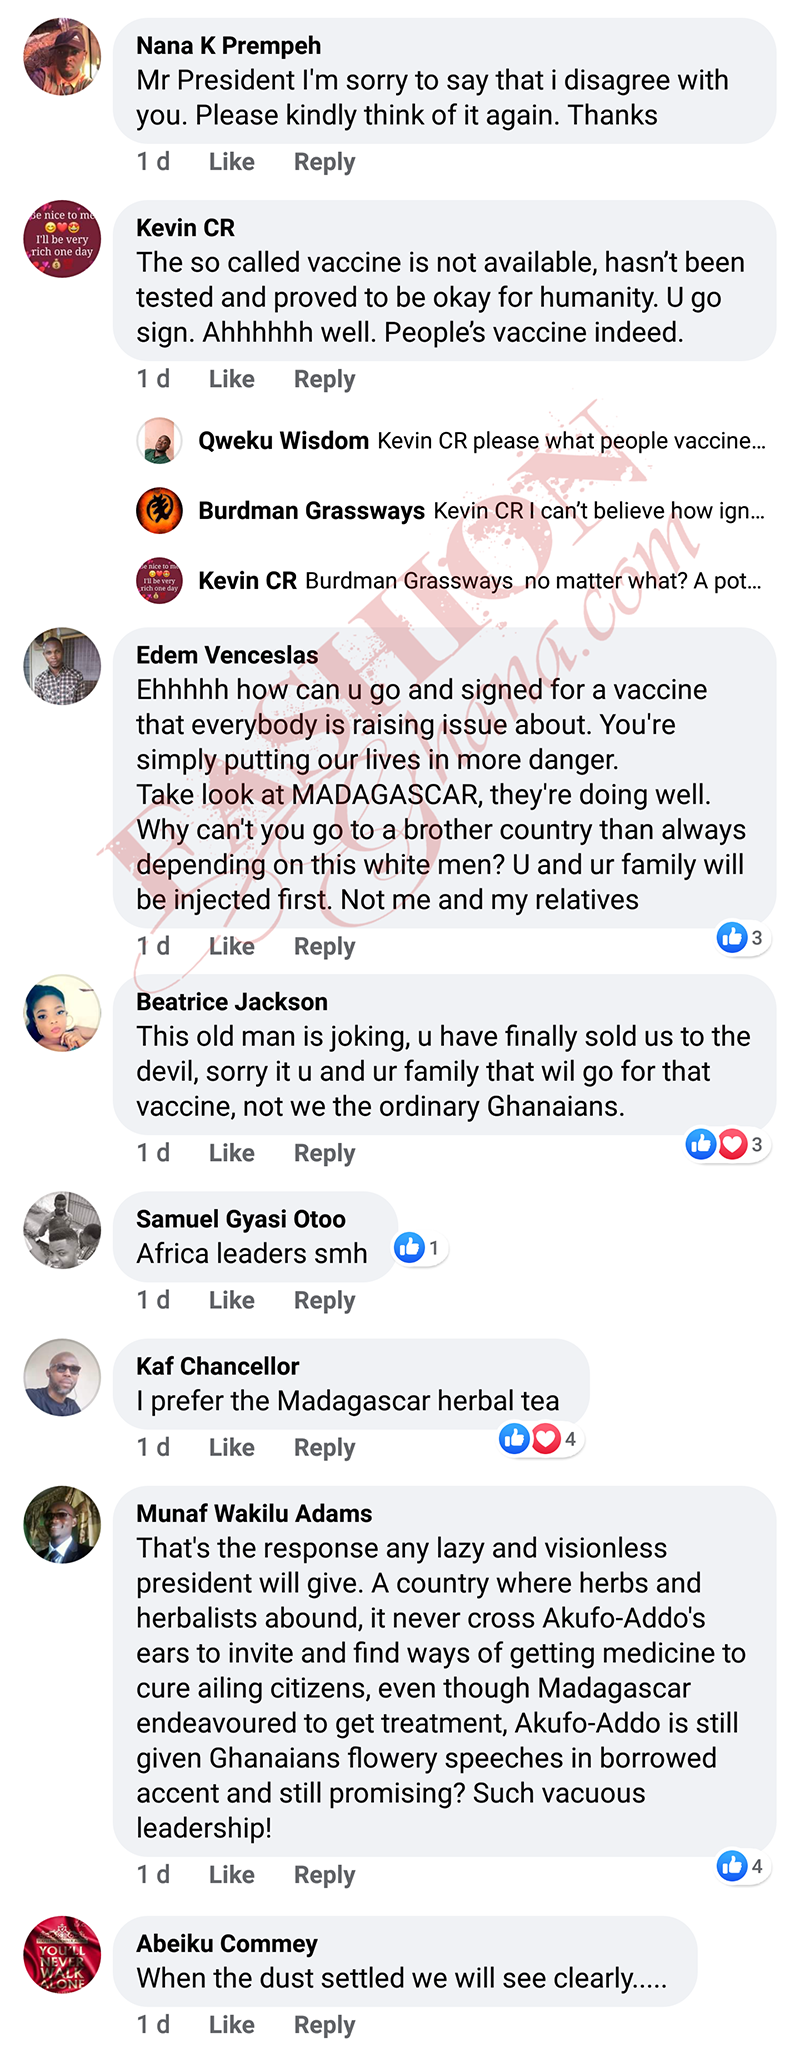This screenshot has width=800, height=2062.
Task: Open Abeiku Commey's profile picture
Action: [x=62, y=1954]
